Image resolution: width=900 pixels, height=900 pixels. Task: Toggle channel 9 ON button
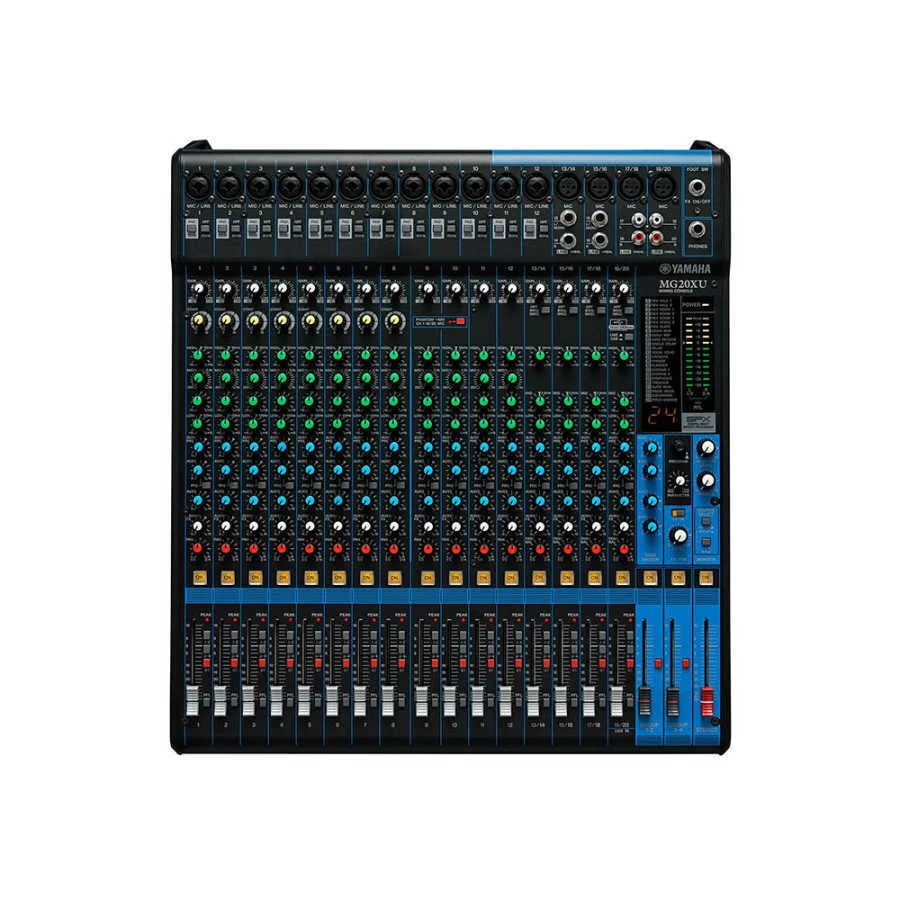(427, 577)
